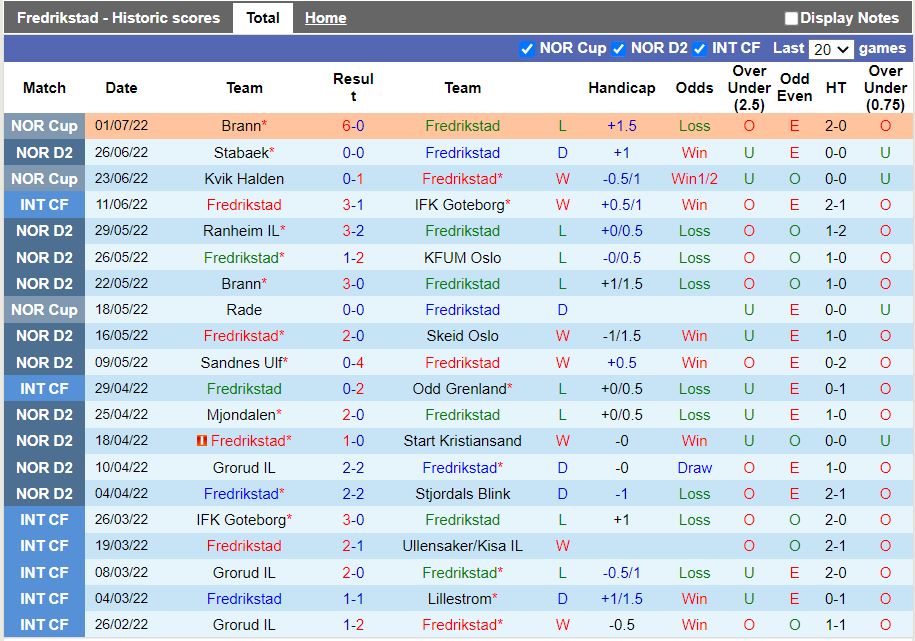Select the KFUM Oslo team name
This screenshot has height=641, width=915.
(x=462, y=257)
